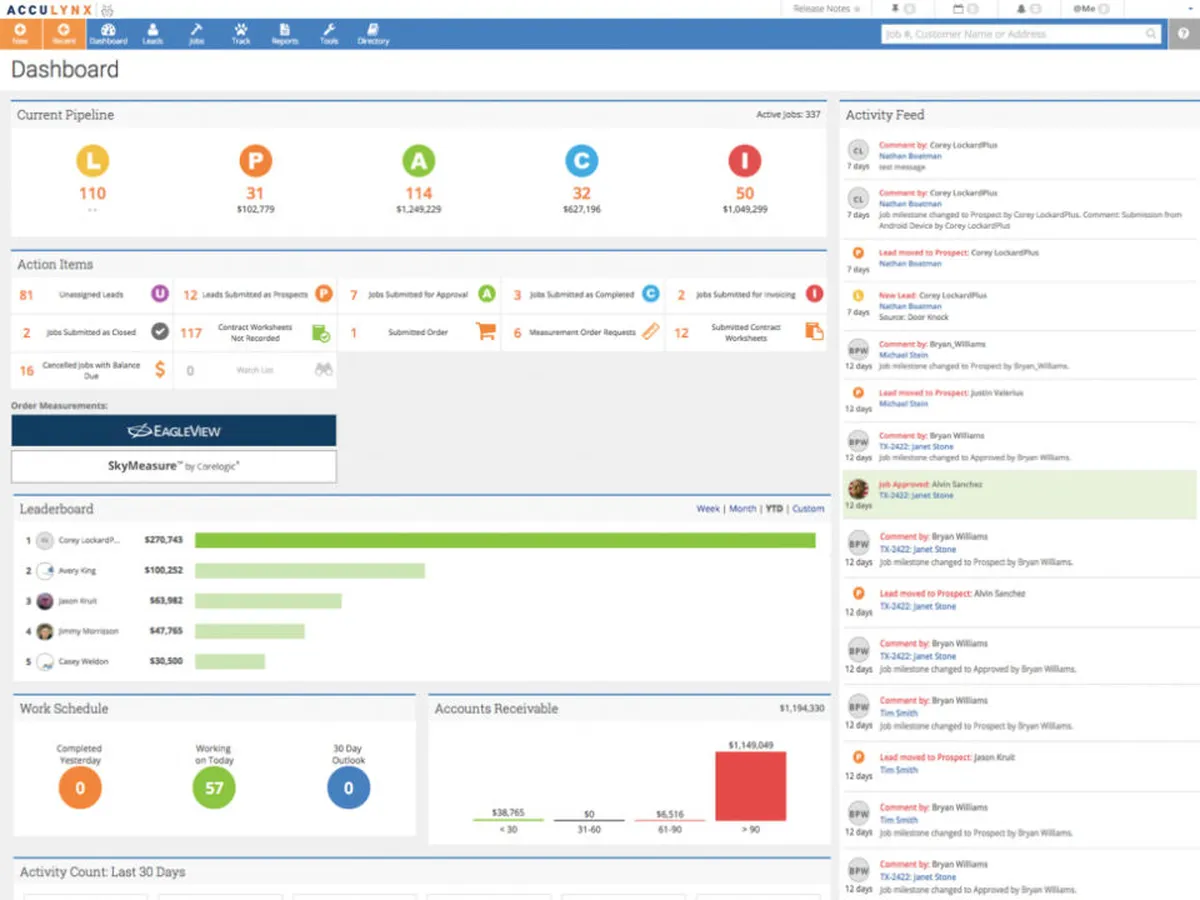Click the SkyMeasure by CoreLogic button
Image resolution: width=1200 pixels, height=900 pixels.
pos(174,466)
